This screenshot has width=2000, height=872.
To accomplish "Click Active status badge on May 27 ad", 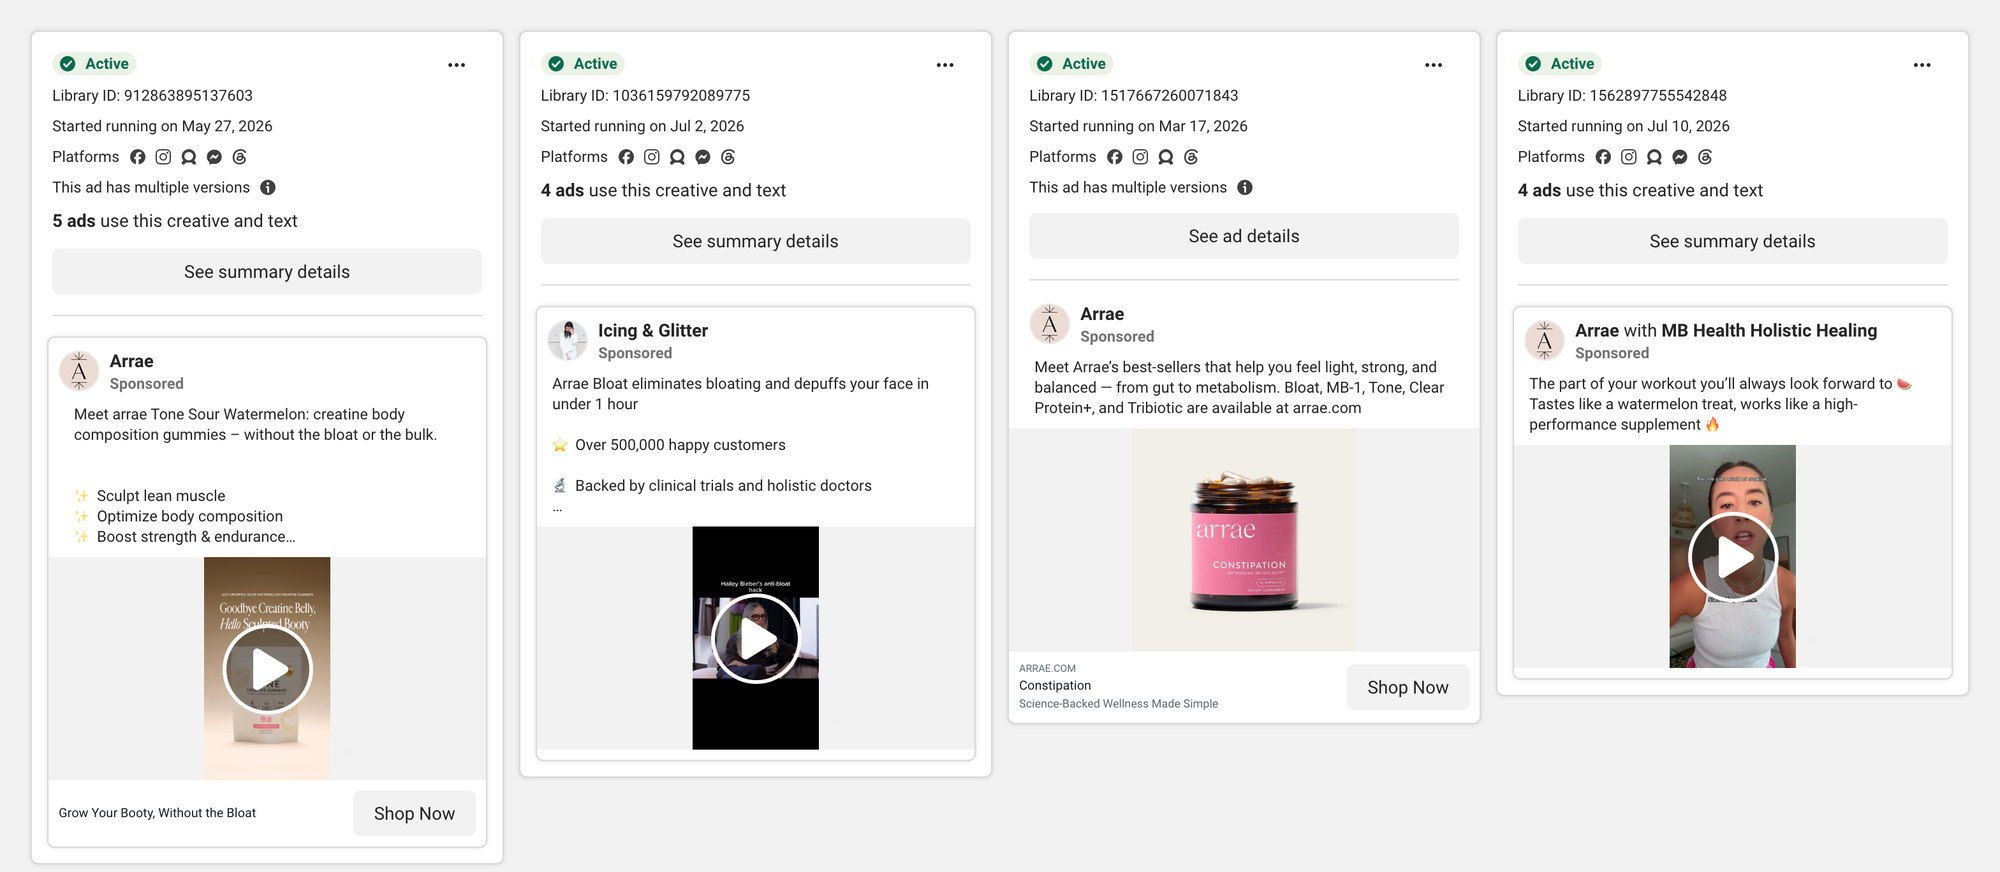I will pos(95,64).
